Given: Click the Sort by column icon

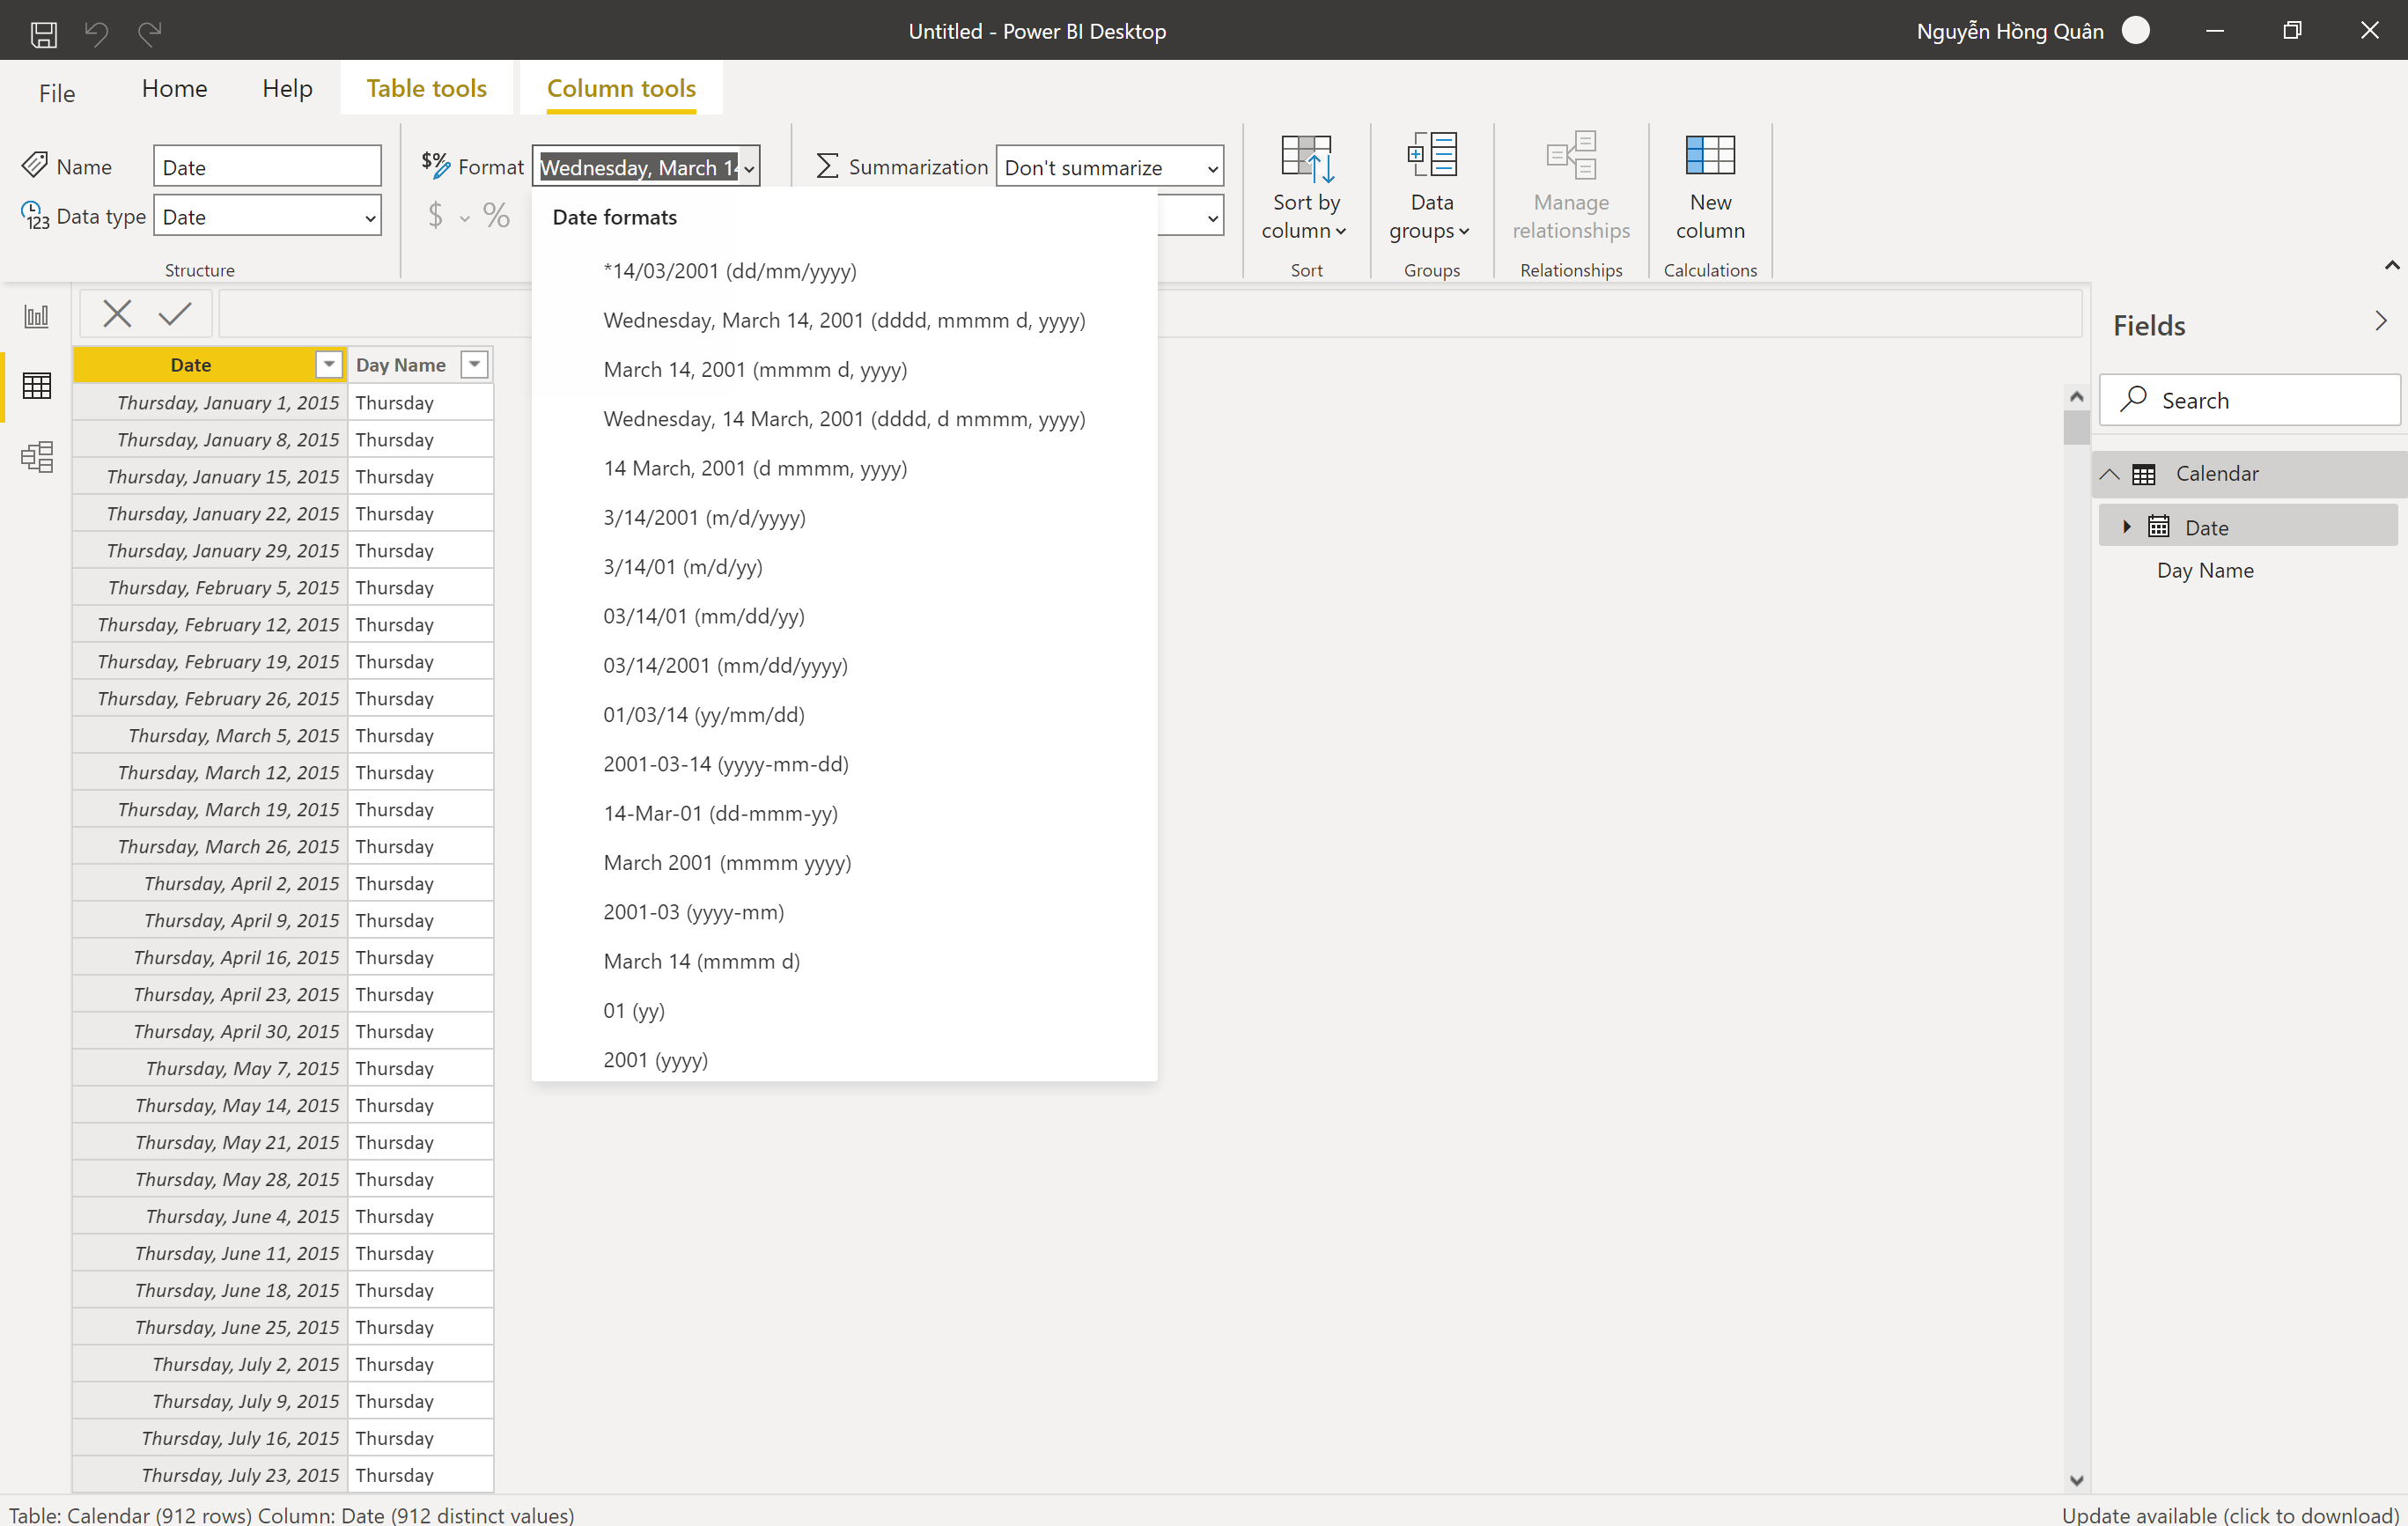Looking at the screenshot, I should pyautogui.click(x=1306, y=157).
